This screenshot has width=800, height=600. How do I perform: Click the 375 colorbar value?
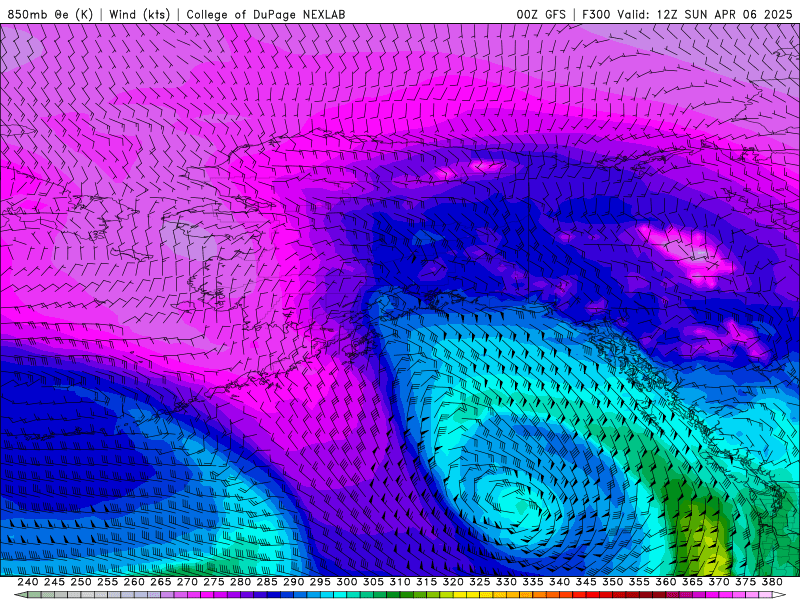tap(745, 582)
